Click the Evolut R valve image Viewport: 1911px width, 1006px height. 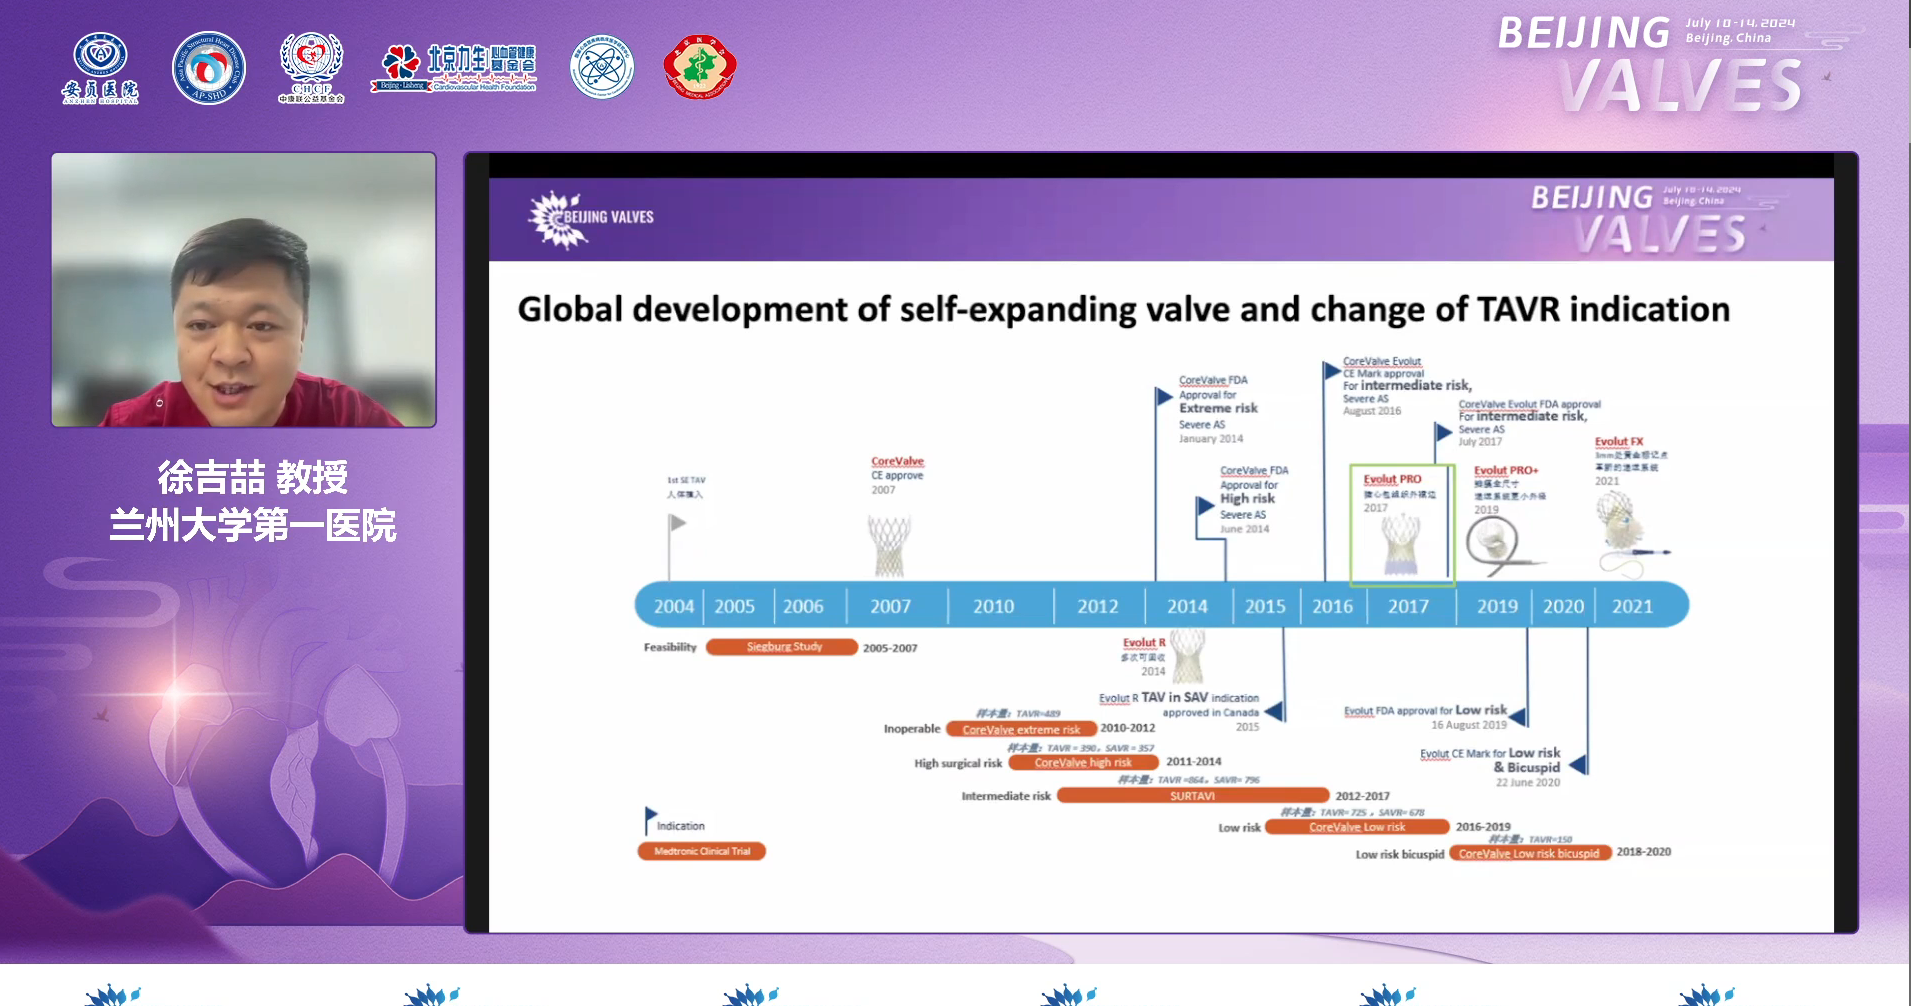pyautogui.click(x=1187, y=656)
